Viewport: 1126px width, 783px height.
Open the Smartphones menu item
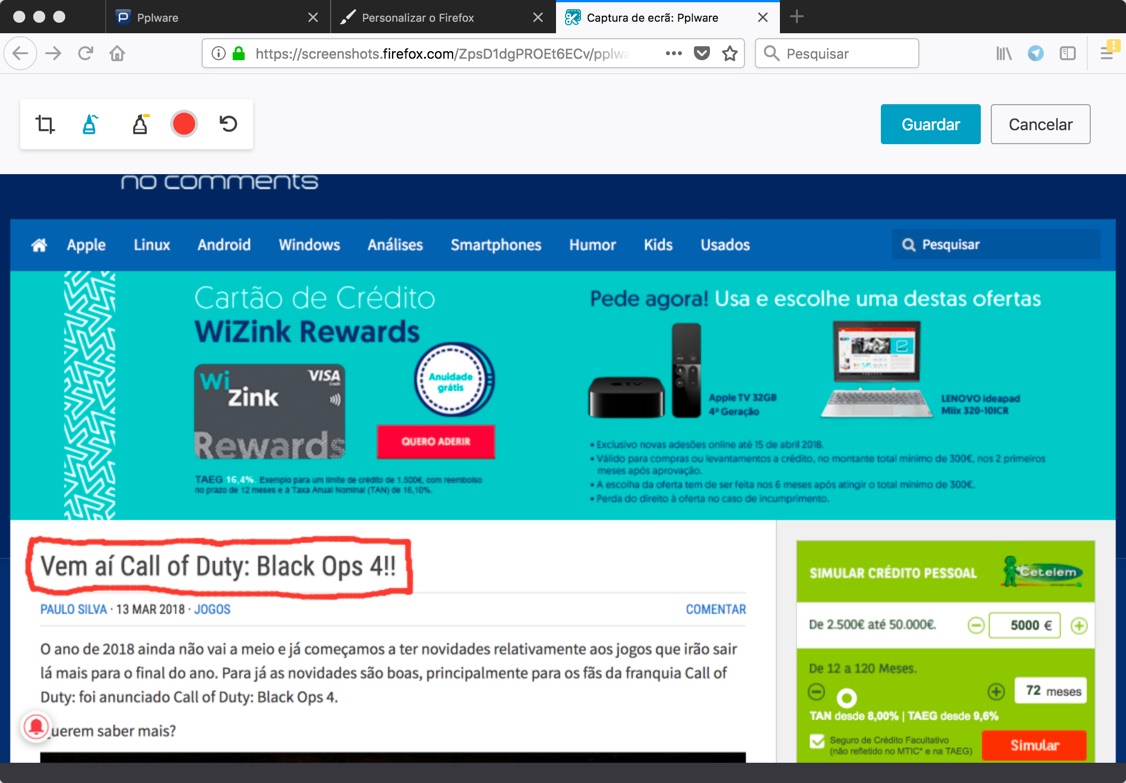click(x=495, y=243)
